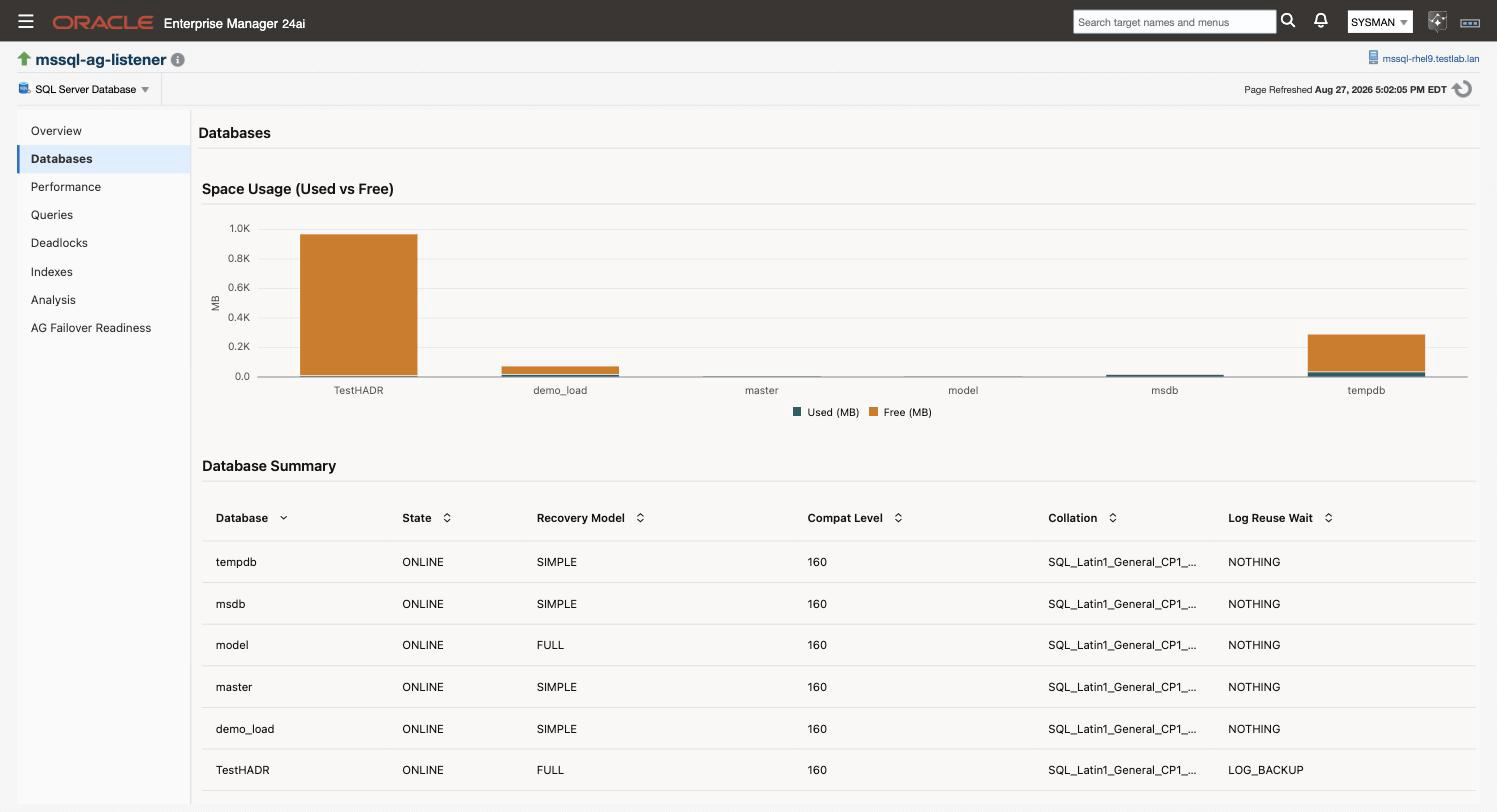The height and width of the screenshot is (812, 1497).
Task: Open the Analysis section
Action: (x=103, y=300)
